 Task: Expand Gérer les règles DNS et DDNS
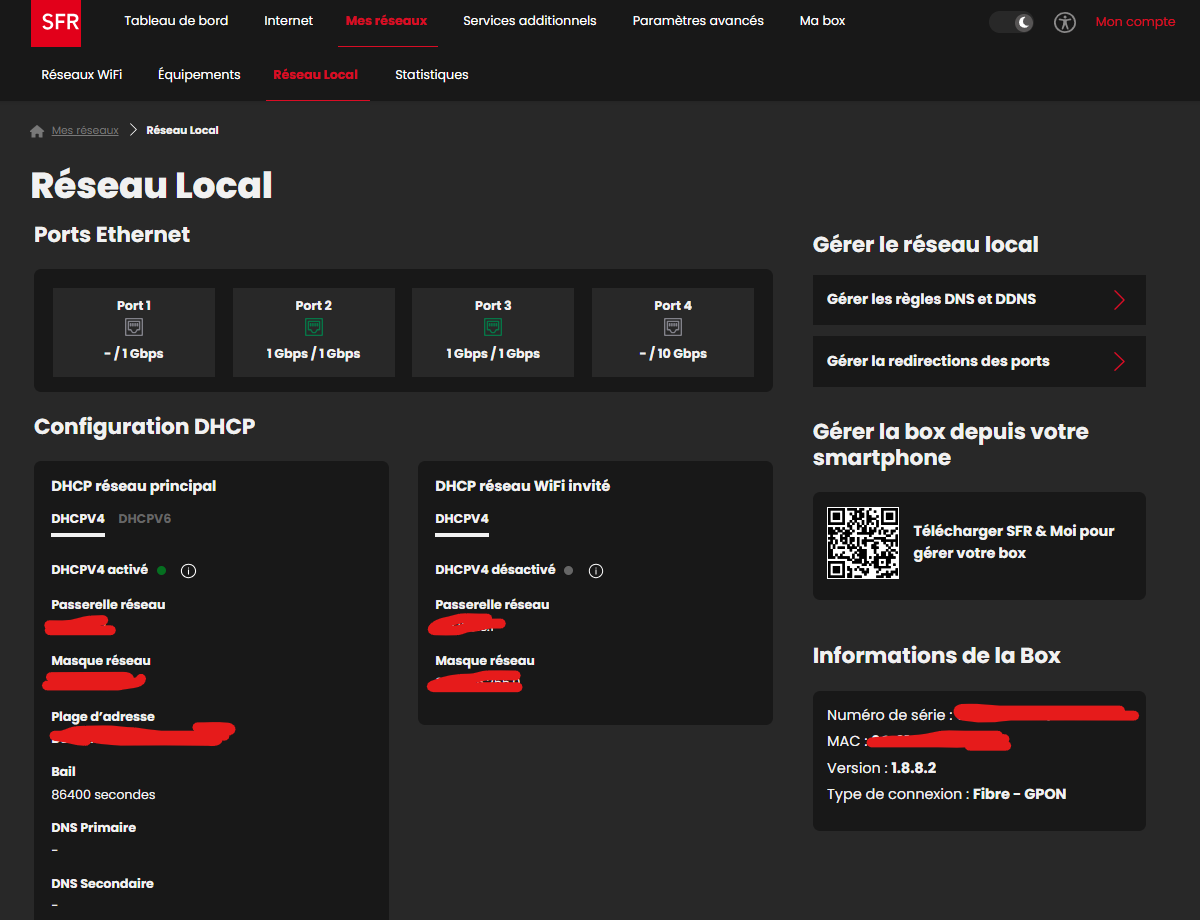pos(979,300)
